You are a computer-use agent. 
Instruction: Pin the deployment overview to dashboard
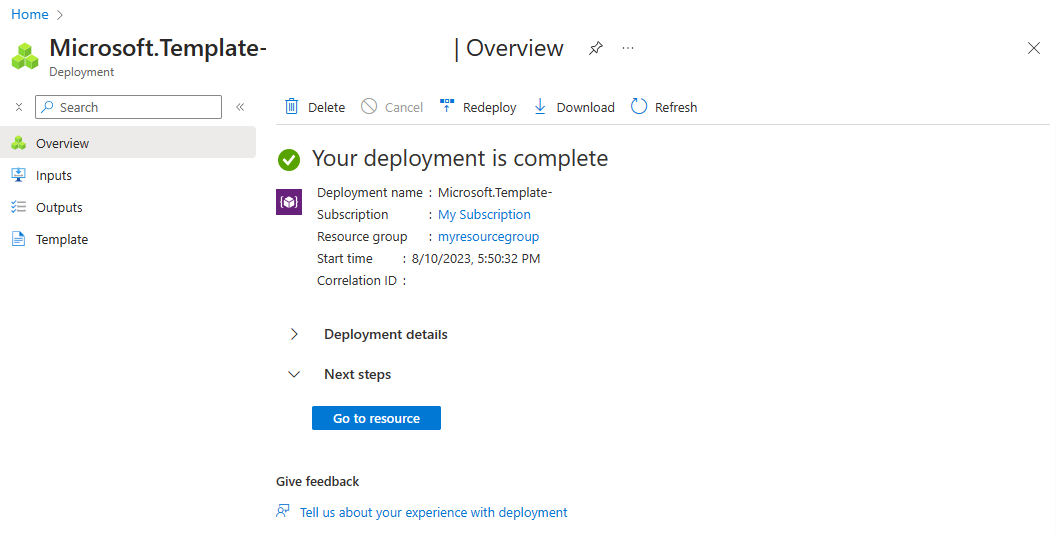595,48
